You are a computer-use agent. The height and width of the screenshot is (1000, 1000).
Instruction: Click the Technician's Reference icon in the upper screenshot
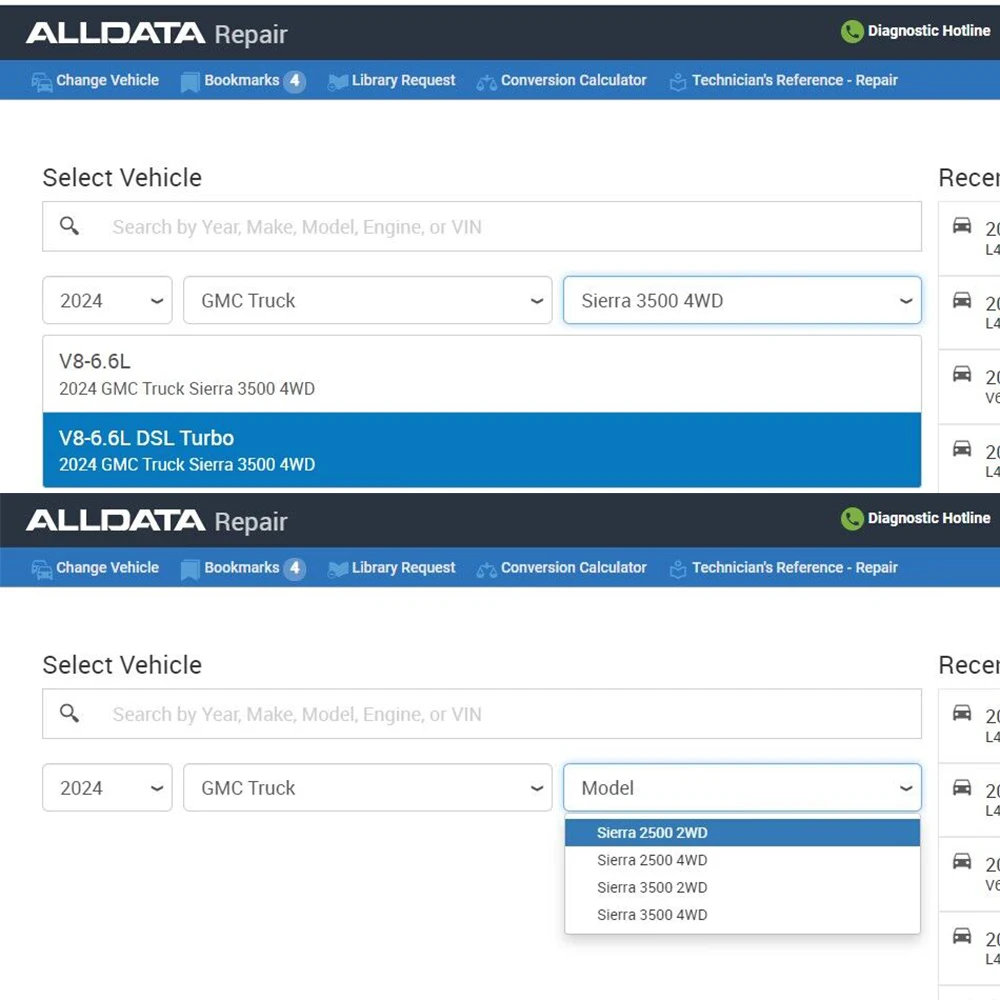pos(677,82)
